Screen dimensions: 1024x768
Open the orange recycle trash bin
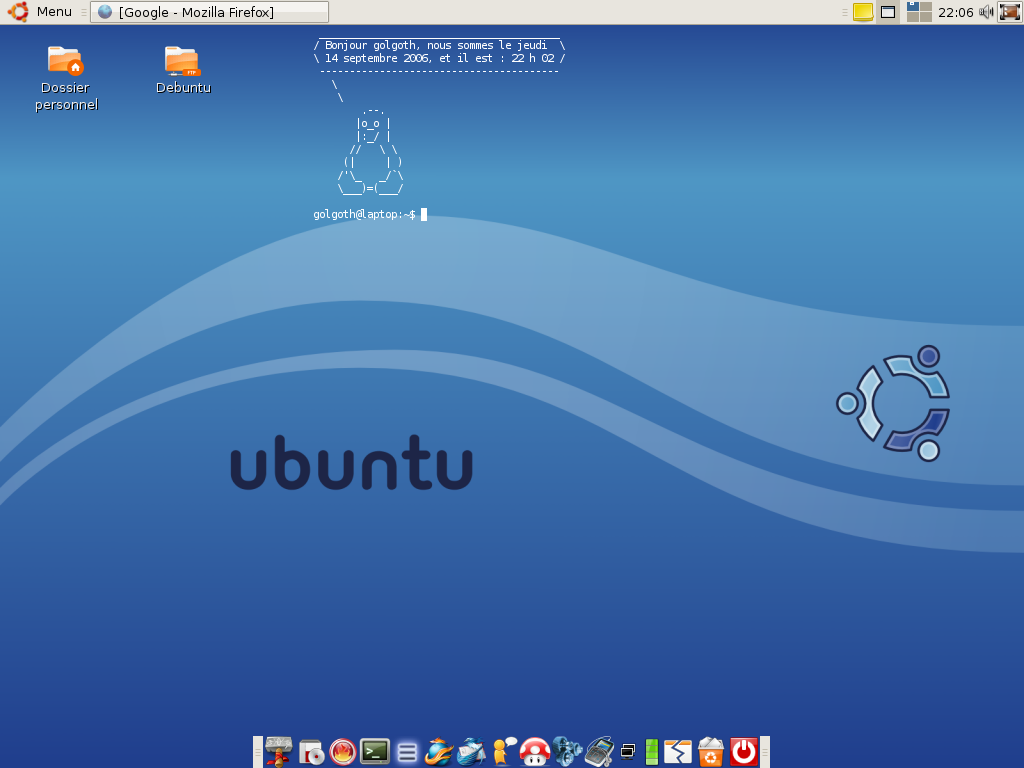click(x=711, y=752)
